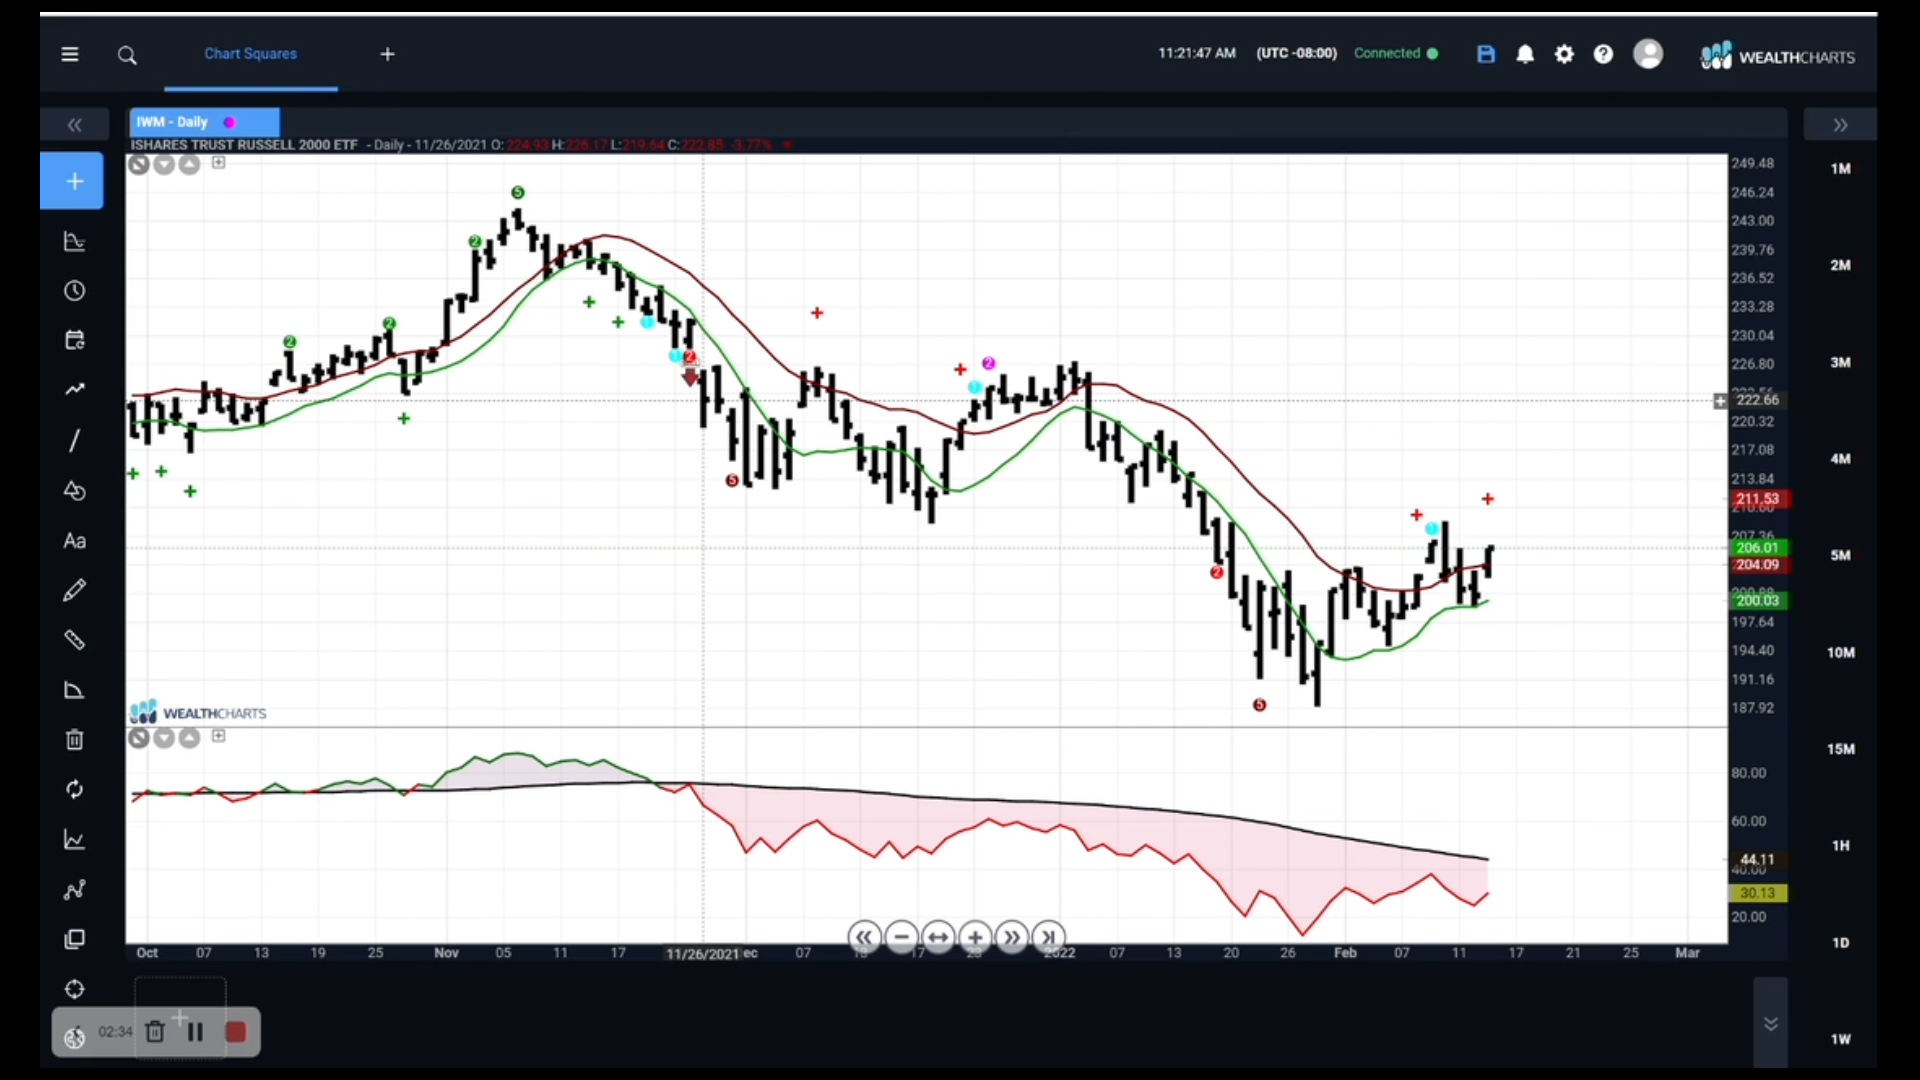Image resolution: width=1920 pixels, height=1080 pixels.
Task: Select the 15M timeframe
Action: point(1840,749)
